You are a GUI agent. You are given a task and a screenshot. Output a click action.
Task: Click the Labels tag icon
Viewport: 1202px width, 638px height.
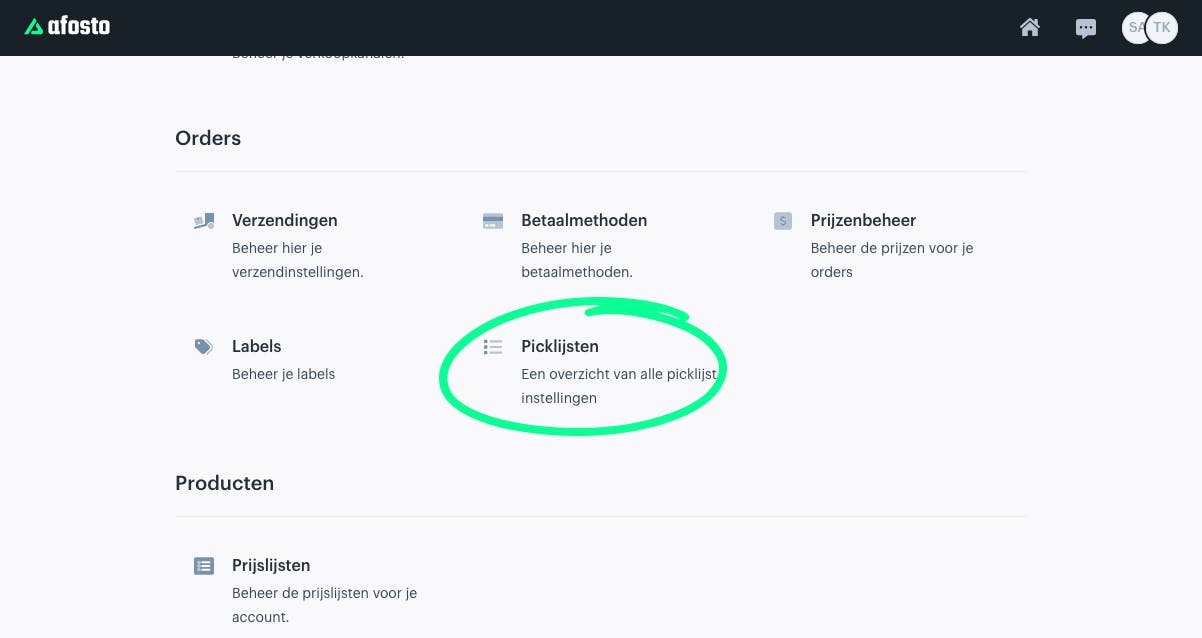[x=204, y=347]
